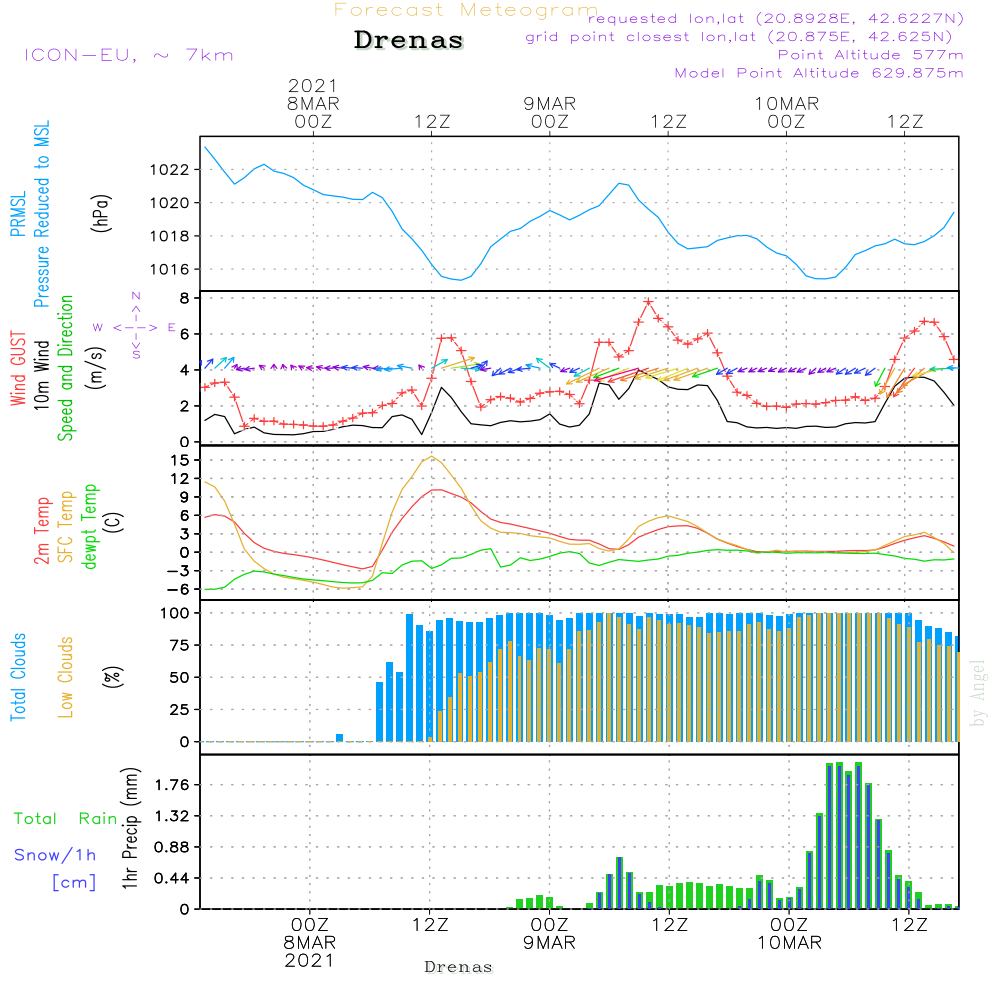Select the Total Clouds legend label
This screenshot has height=1000, width=1000.
click(x=18, y=677)
